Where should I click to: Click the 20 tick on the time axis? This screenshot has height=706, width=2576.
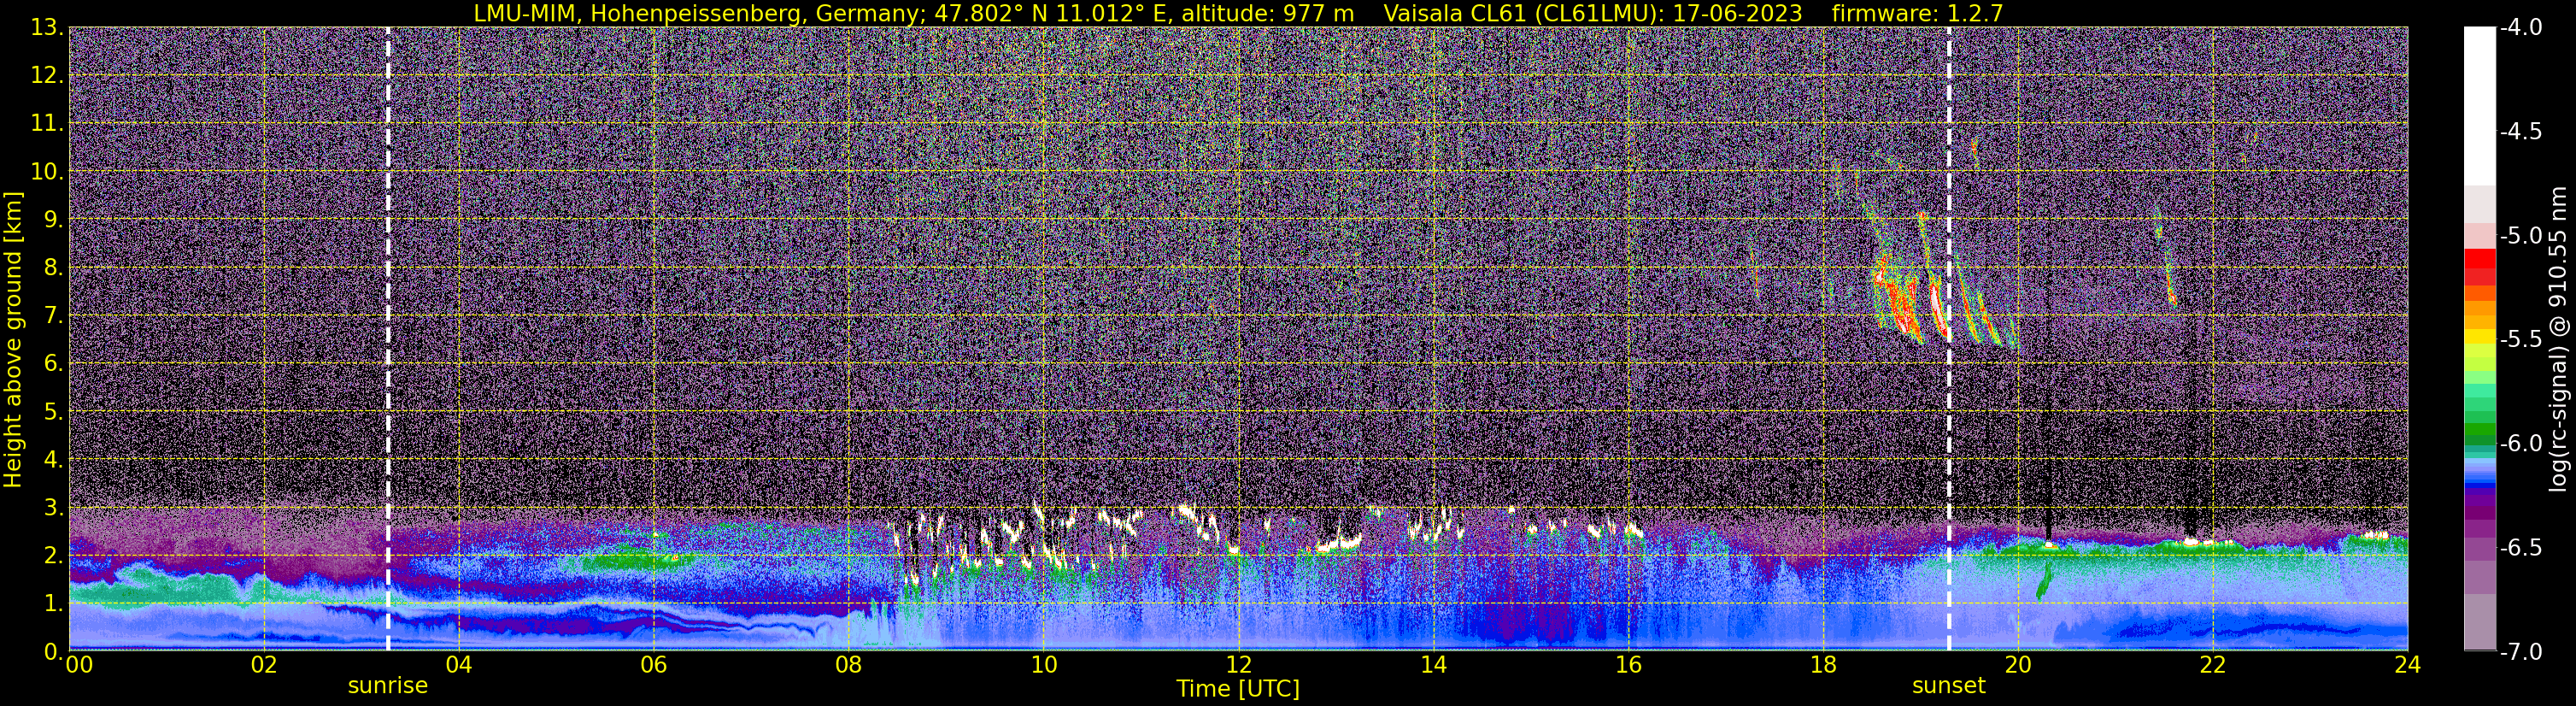[2018, 665]
